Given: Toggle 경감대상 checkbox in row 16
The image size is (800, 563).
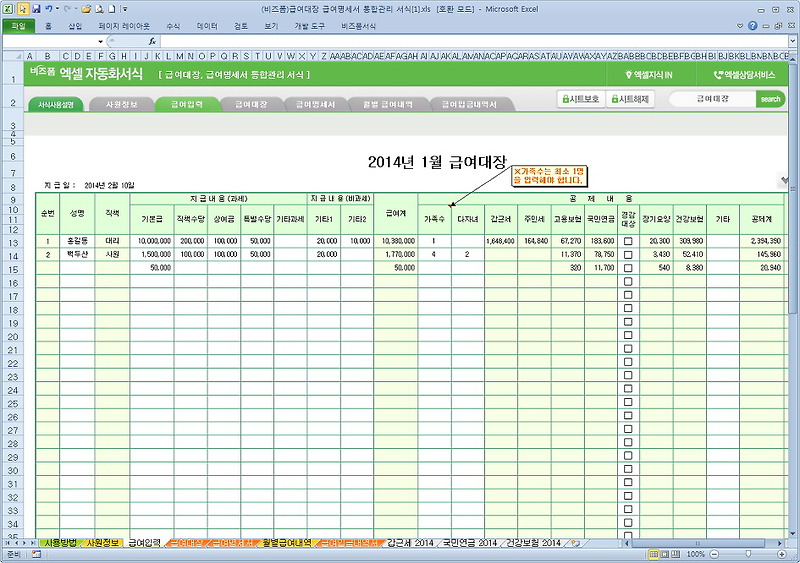Looking at the screenshot, I should [x=628, y=281].
